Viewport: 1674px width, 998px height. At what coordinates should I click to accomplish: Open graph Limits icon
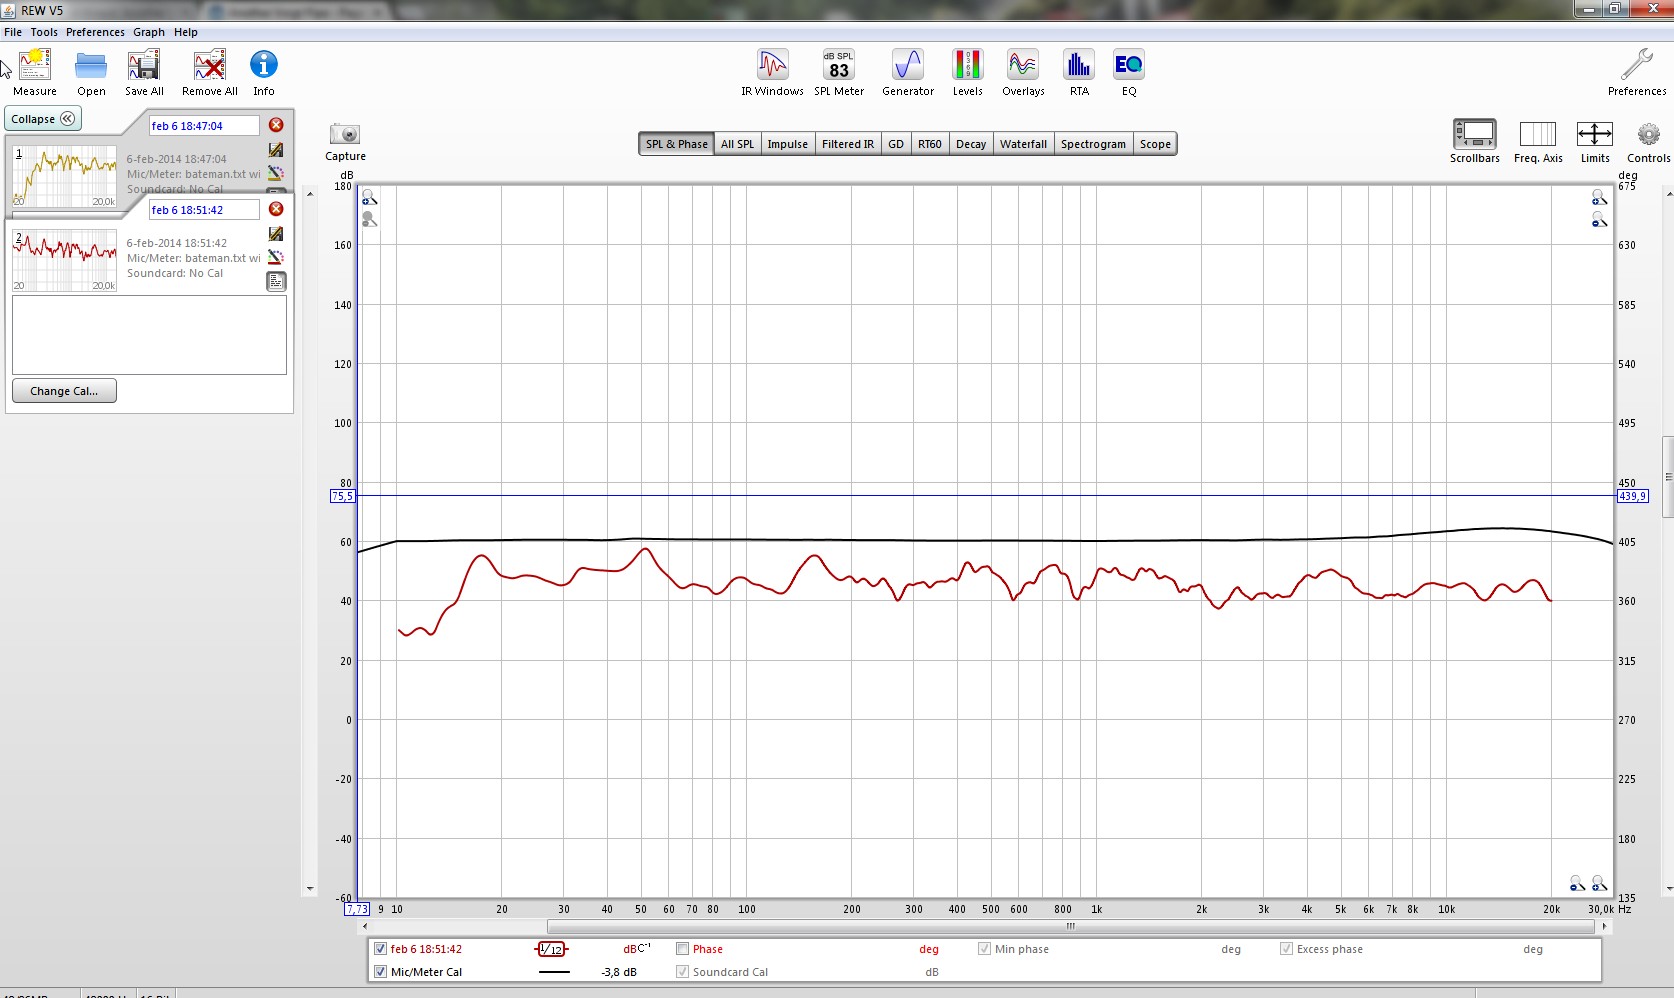(x=1595, y=134)
